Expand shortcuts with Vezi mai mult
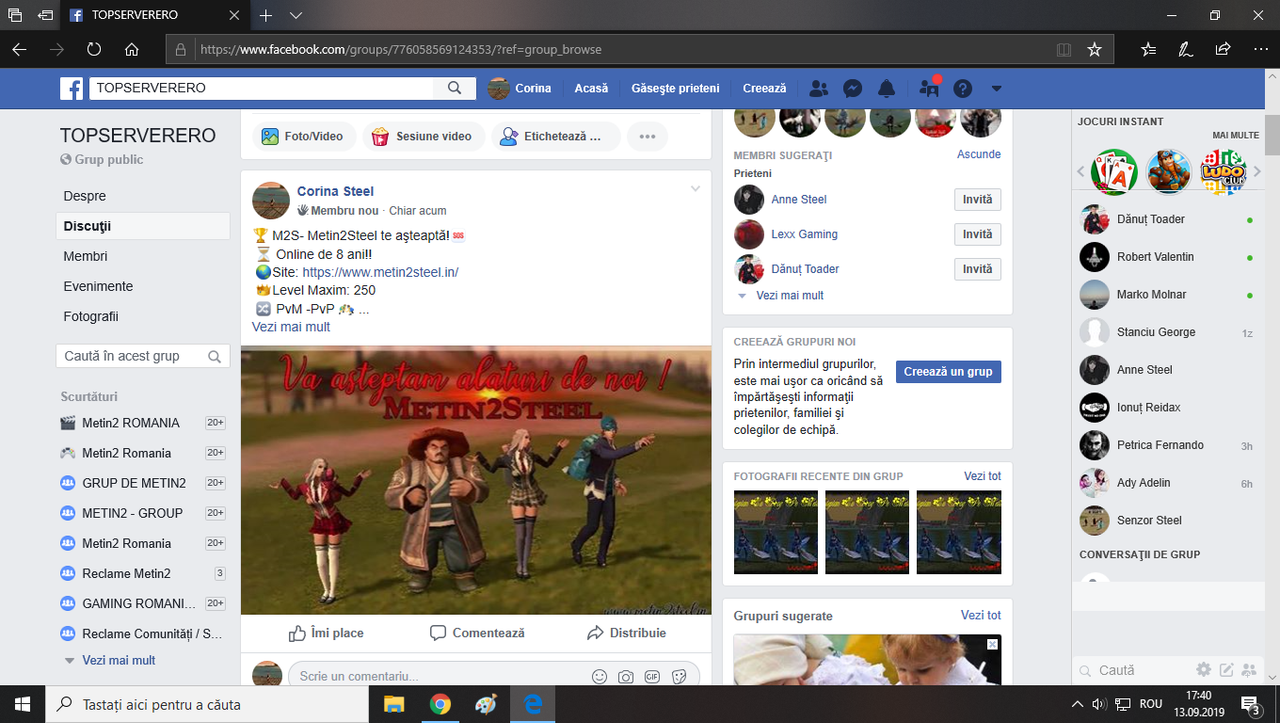This screenshot has width=1280, height=723. tap(118, 660)
